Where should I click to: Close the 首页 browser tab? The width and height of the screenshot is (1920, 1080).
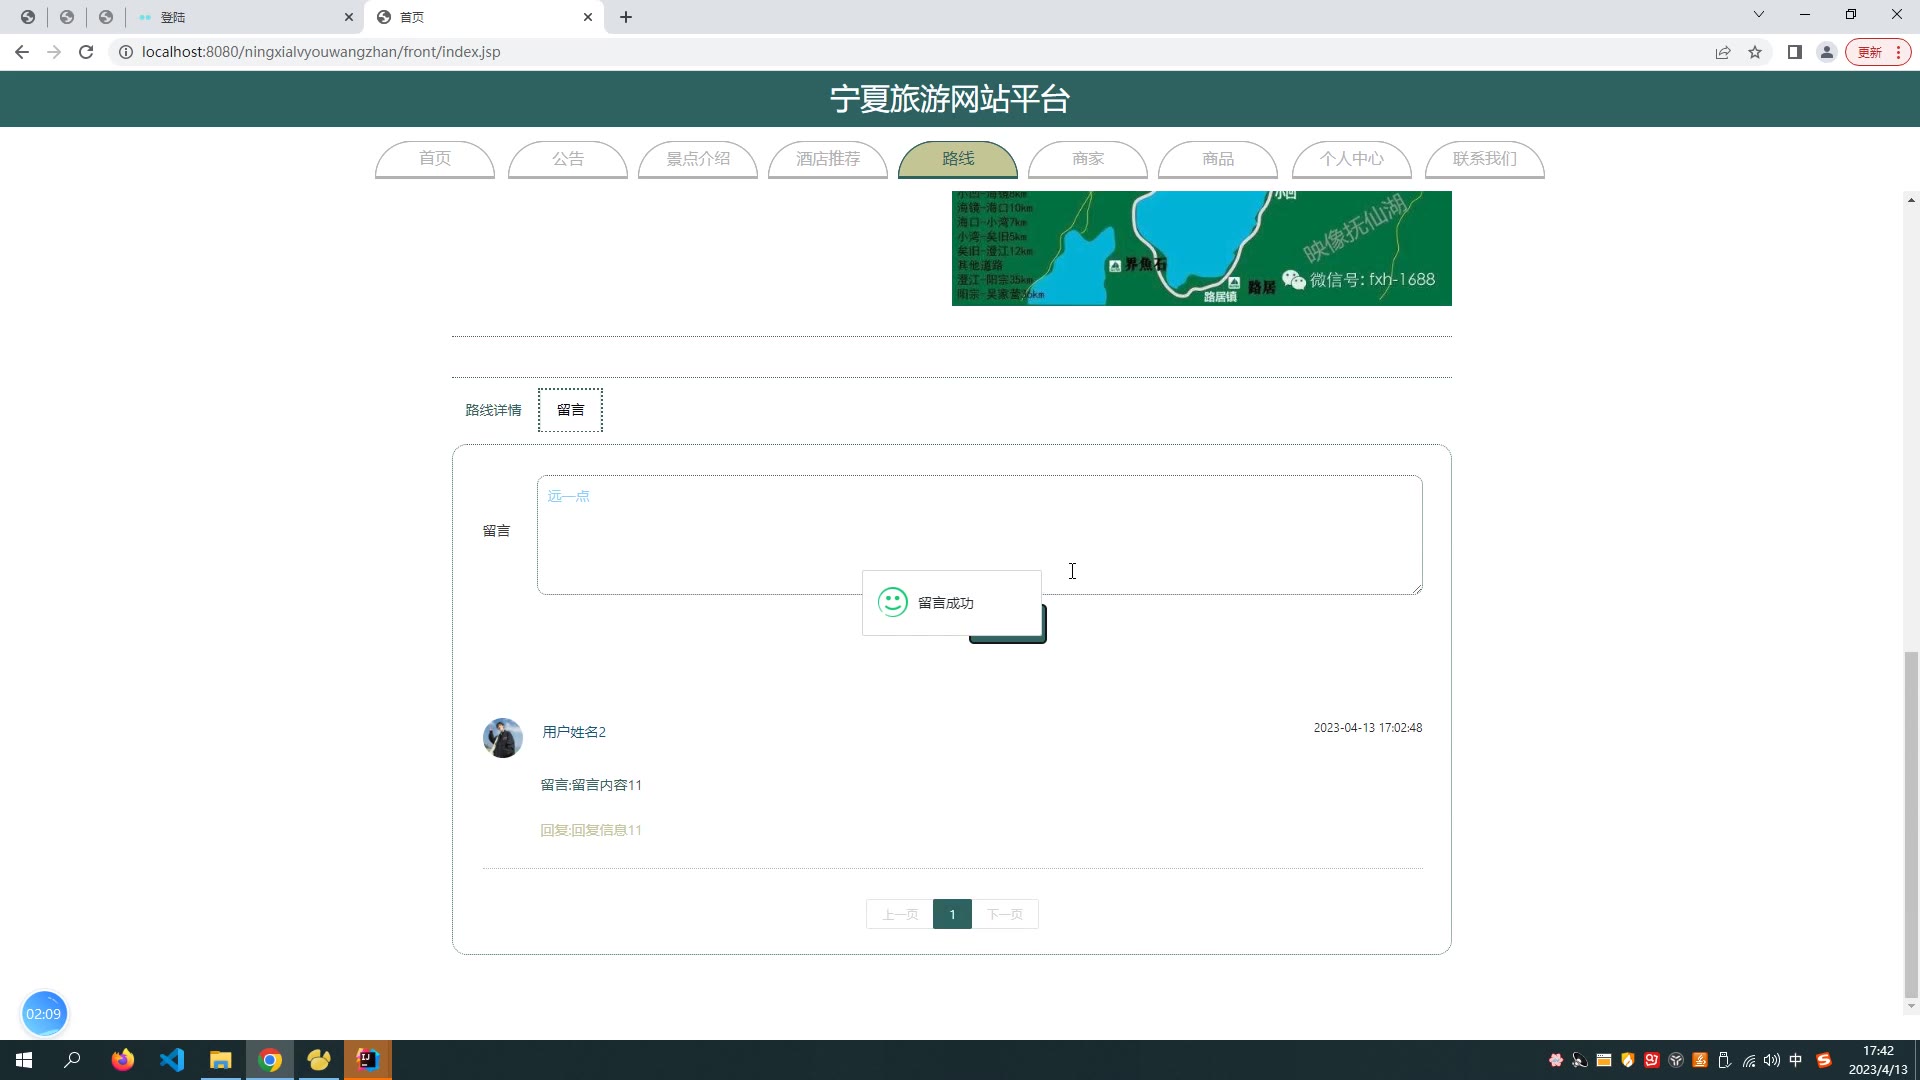[588, 17]
